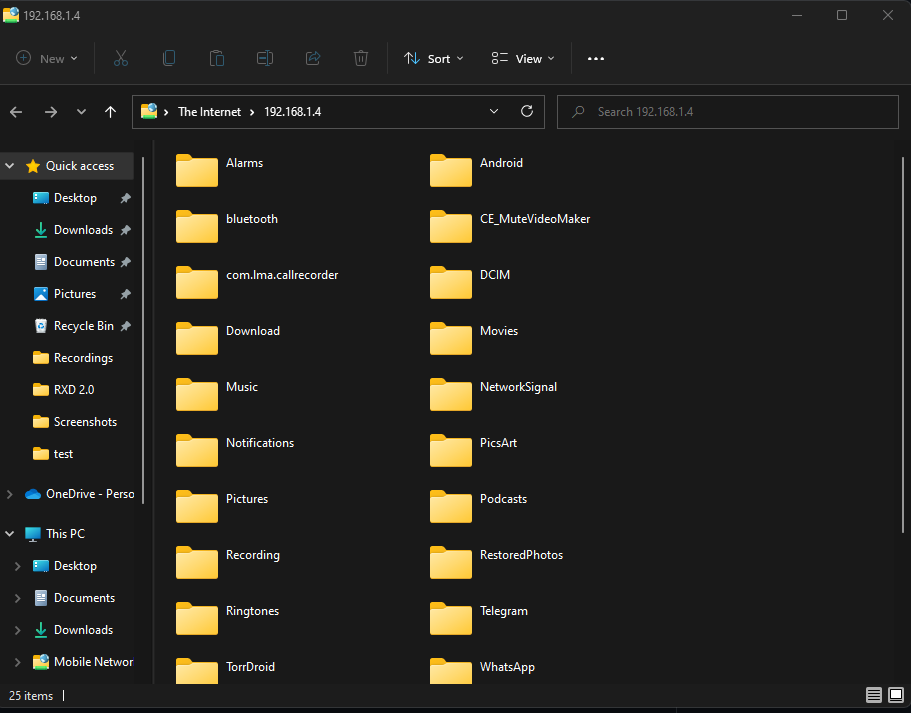
Task: Collapse the This PC tree node
Action: [x=10, y=533]
